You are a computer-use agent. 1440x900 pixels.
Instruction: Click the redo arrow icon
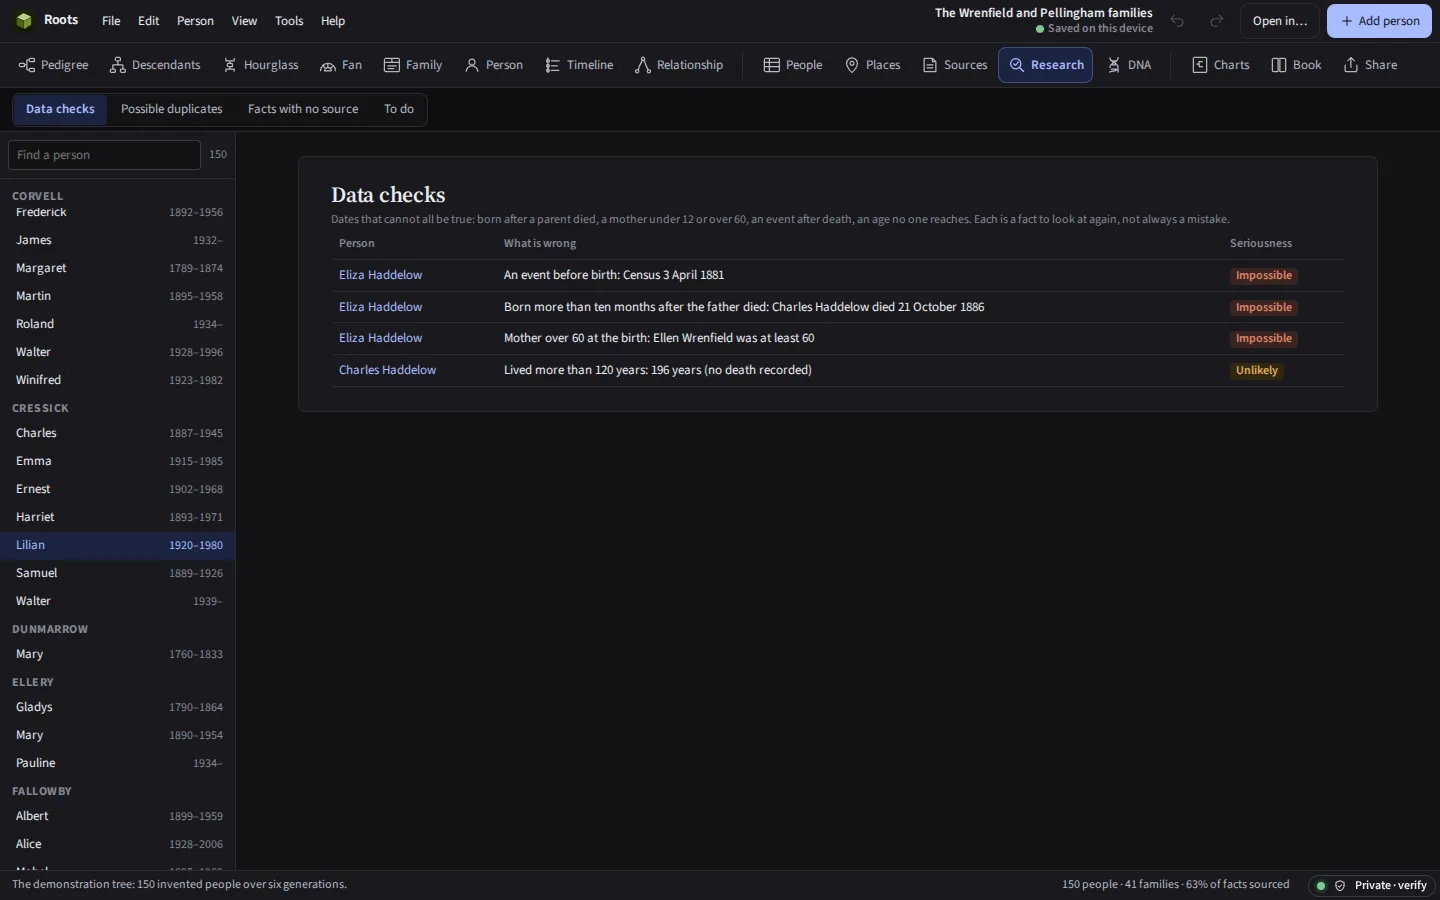pyautogui.click(x=1217, y=21)
